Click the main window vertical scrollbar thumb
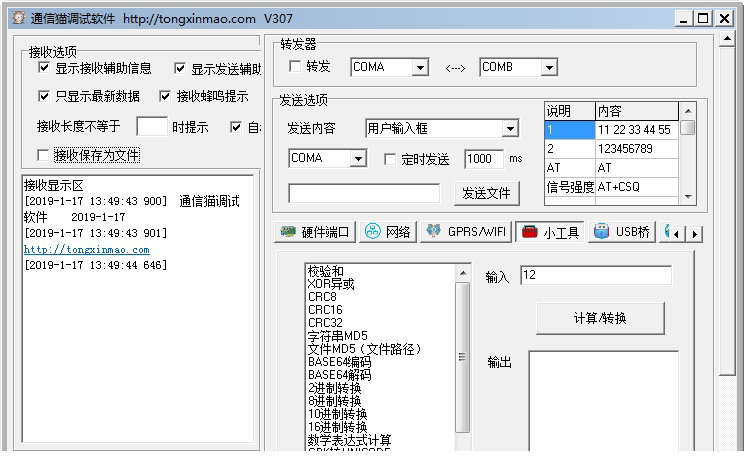The height and width of the screenshot is (469, 744). click(x=727, y=211)
